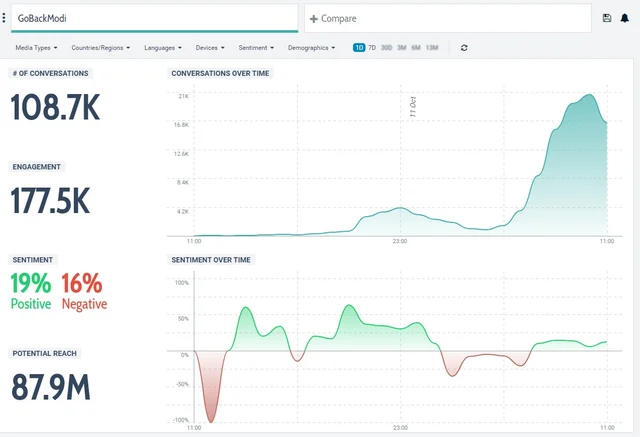Click the 108.7K conversations value
This screenshot has width=640, height=437.
[x=55, y=107]
